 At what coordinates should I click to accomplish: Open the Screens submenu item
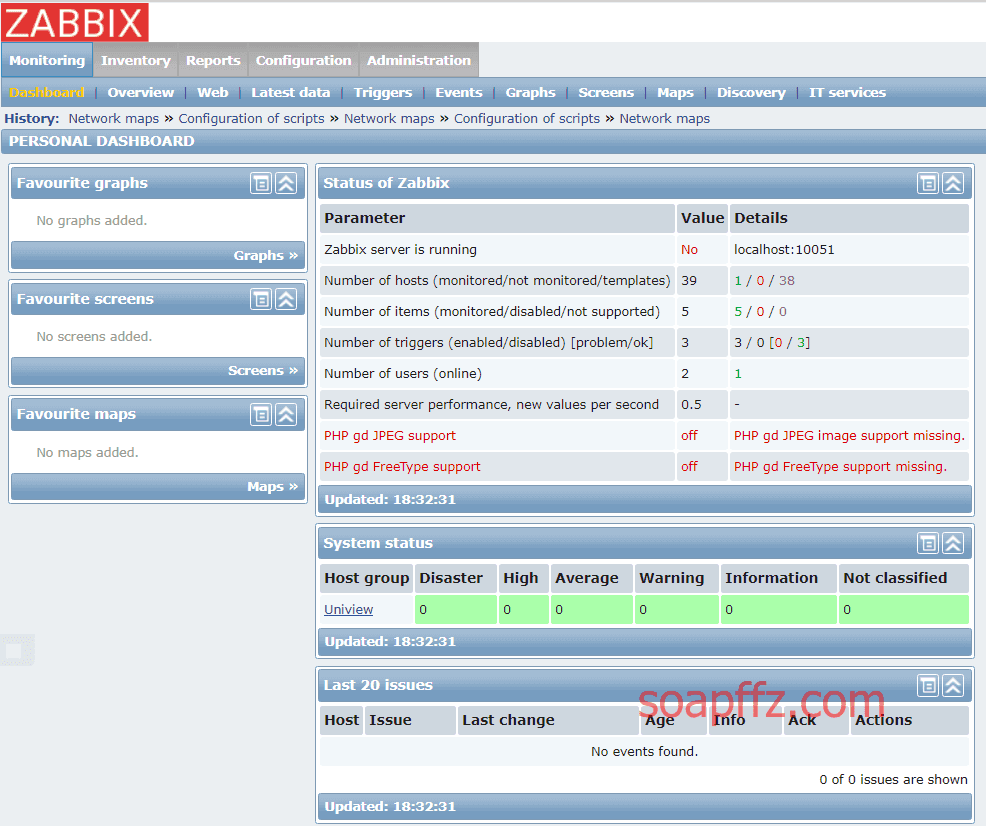[606, 92]
